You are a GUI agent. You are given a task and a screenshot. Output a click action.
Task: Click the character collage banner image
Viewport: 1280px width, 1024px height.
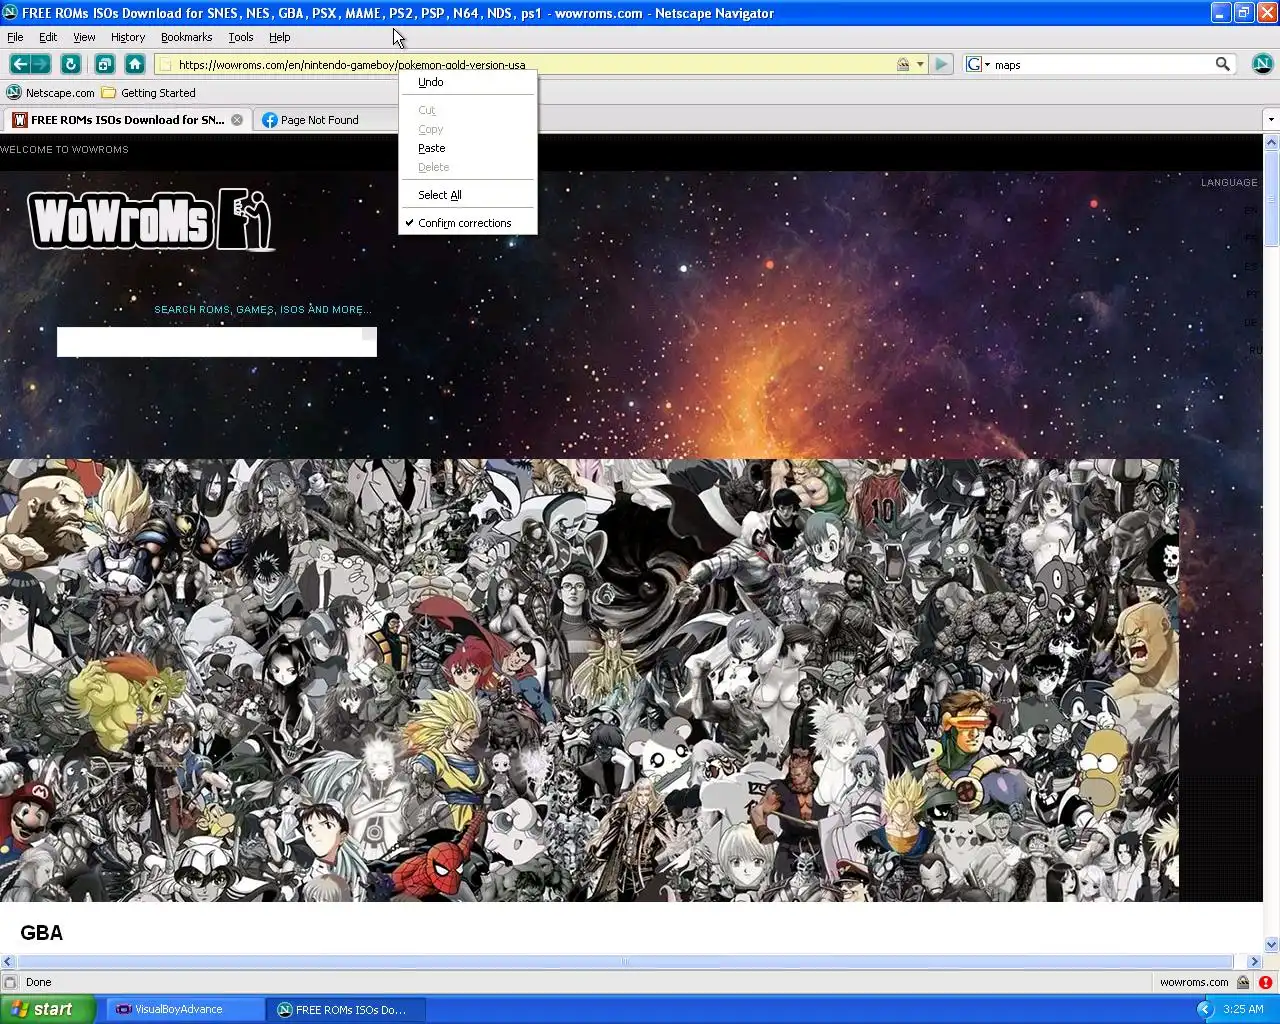[x=589, y=680]
